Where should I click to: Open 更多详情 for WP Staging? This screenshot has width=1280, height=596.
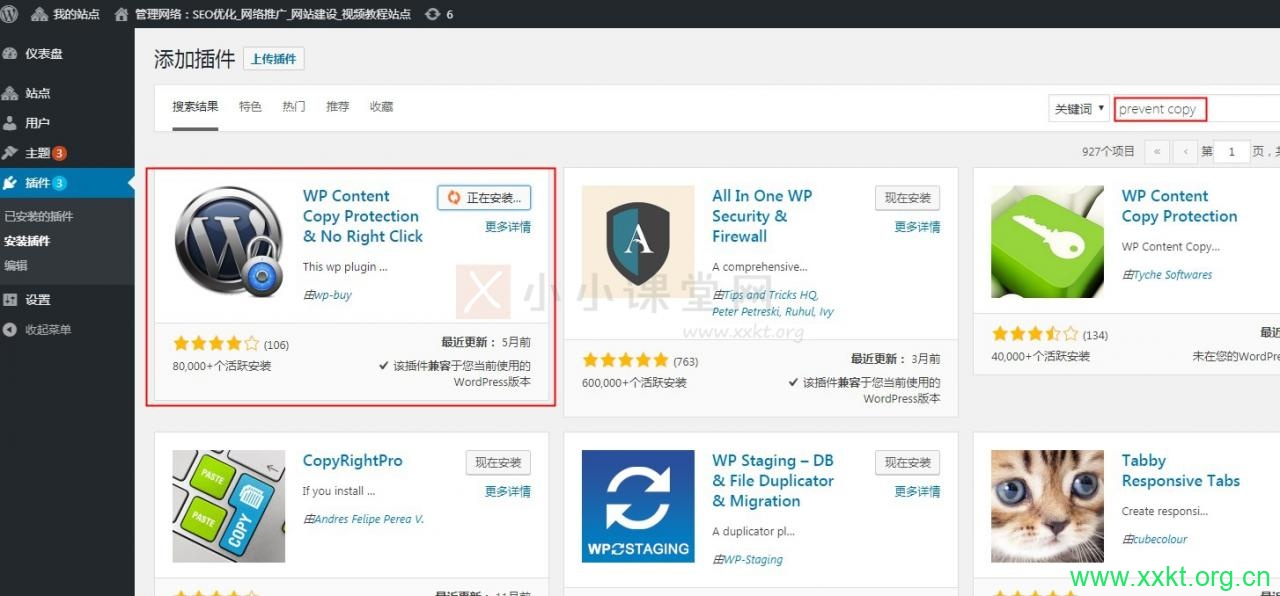tap(917, 491)
